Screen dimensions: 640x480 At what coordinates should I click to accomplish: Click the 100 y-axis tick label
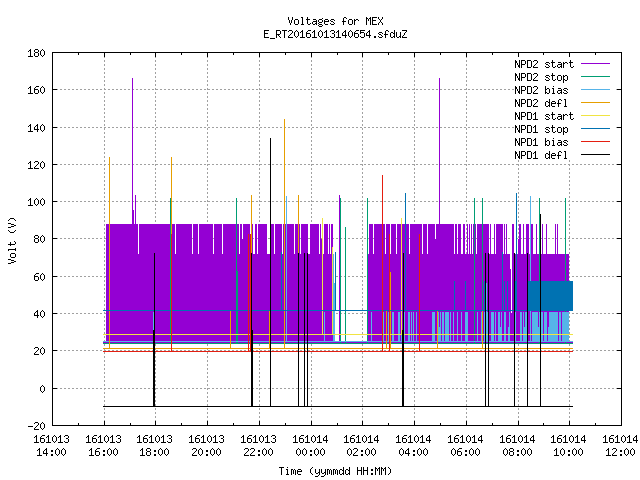[x=36, y=202]
